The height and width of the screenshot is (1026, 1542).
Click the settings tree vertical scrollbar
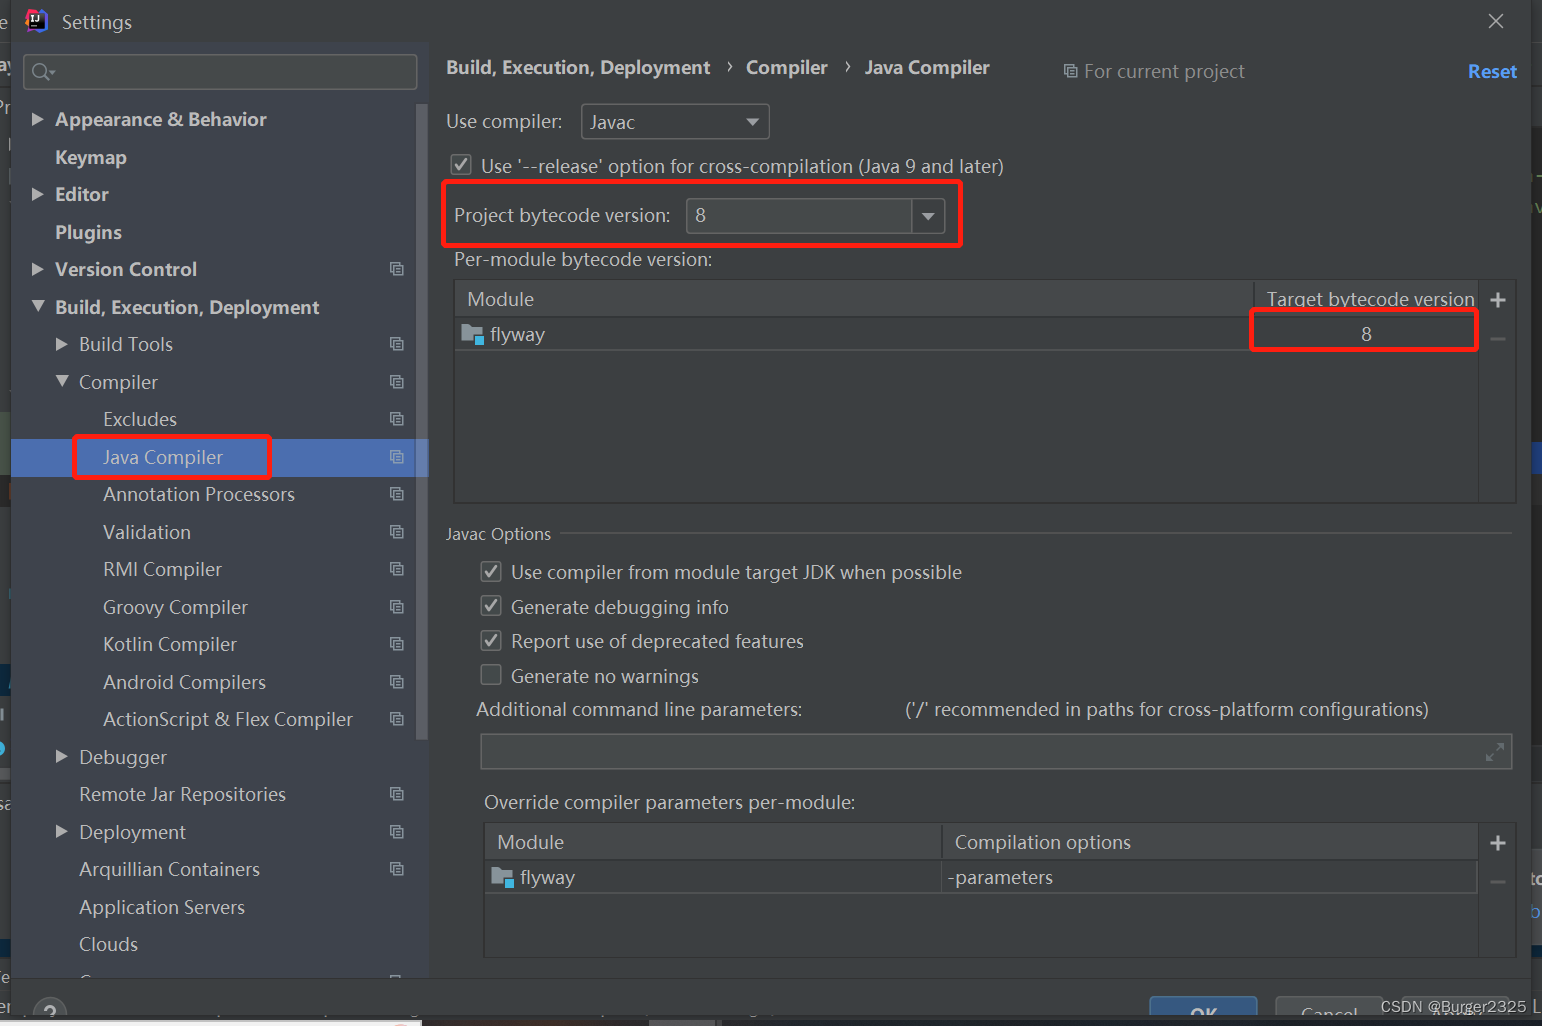pyautogui.click(x=422, y=420)
